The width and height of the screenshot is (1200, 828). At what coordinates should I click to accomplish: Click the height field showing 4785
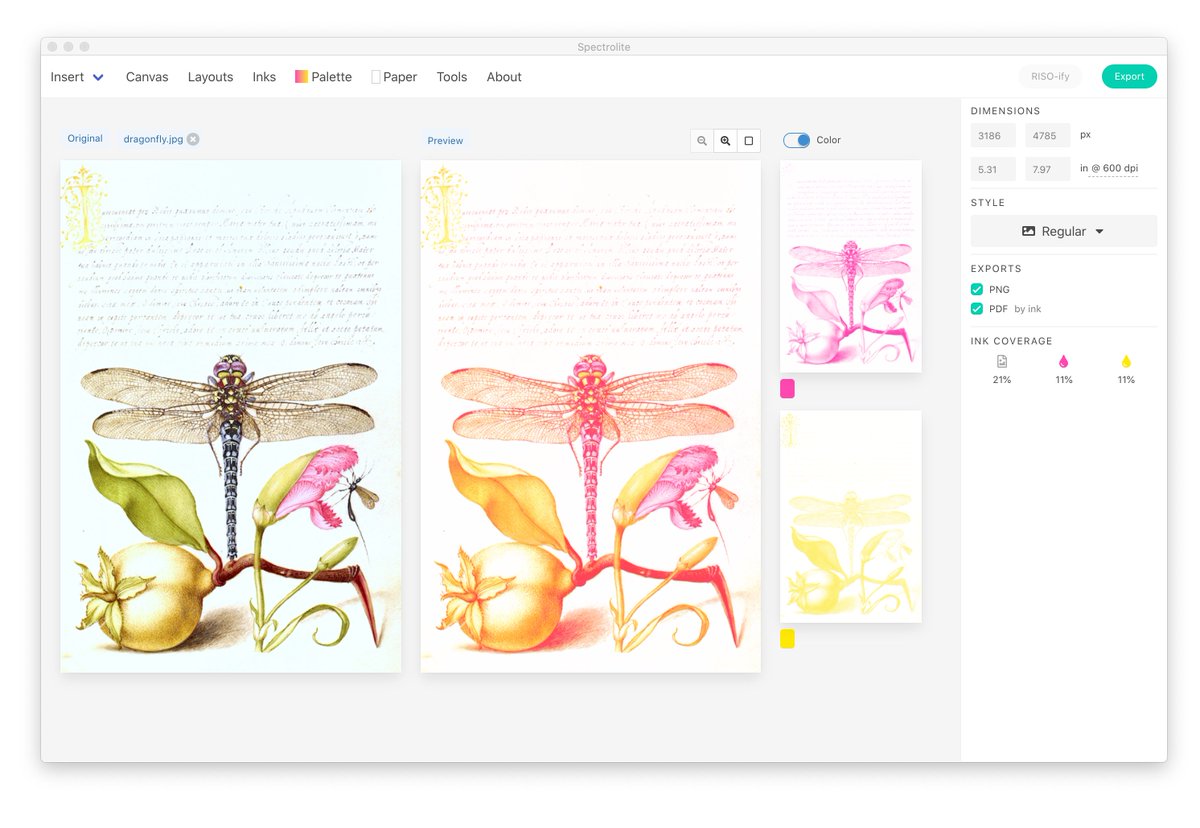(x=1047, y=136)
